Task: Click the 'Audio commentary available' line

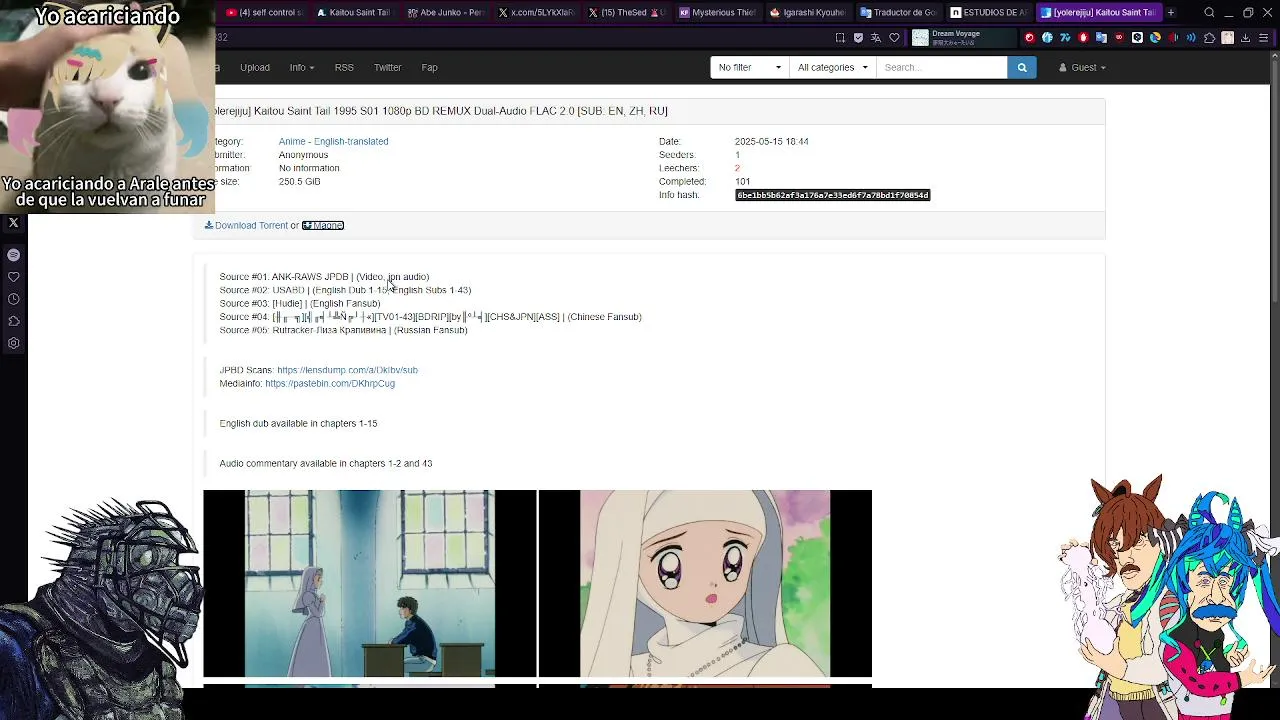Action: click(x=326, y=463)
